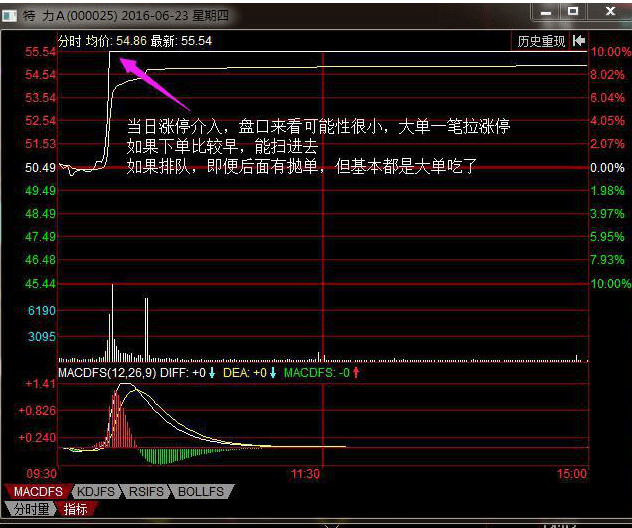632x528 pixels.
Task: Click the MACDFS(12,26,9) parameter label
Action: click(x=107, y=373)
